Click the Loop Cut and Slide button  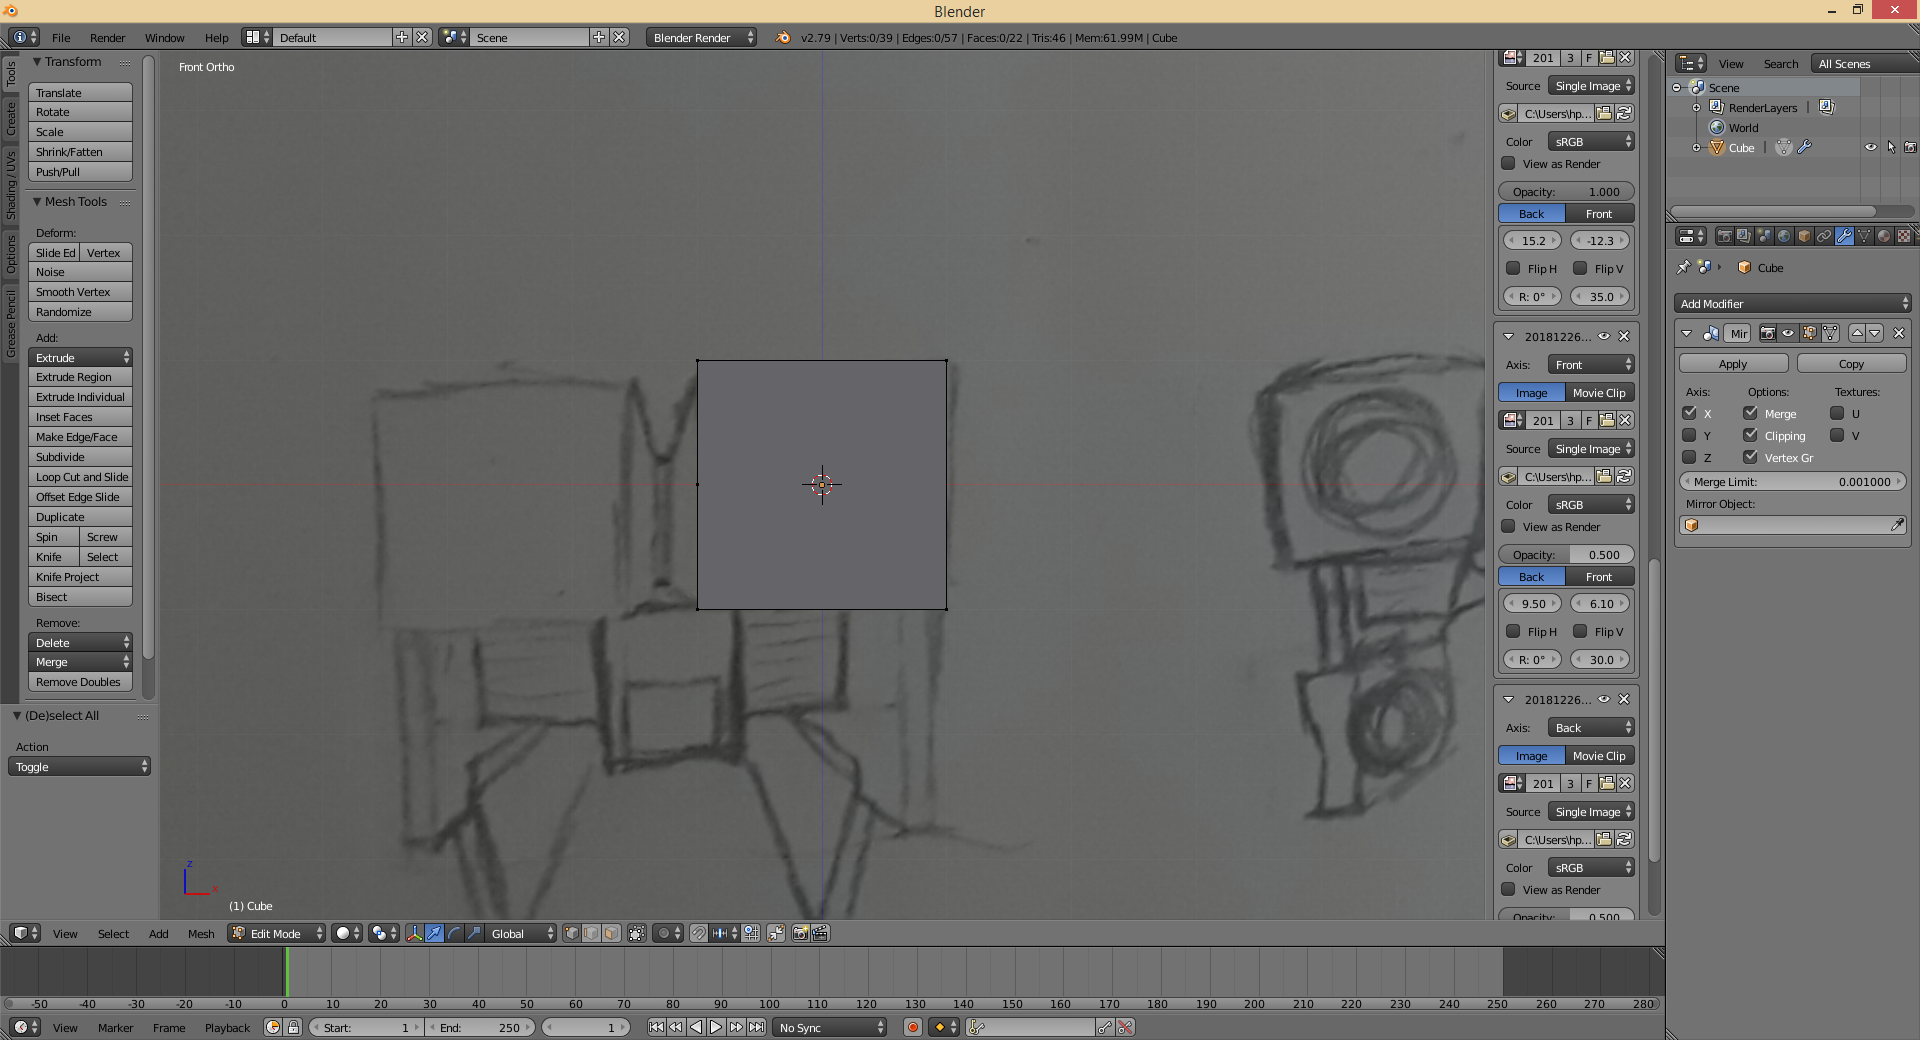80,477
